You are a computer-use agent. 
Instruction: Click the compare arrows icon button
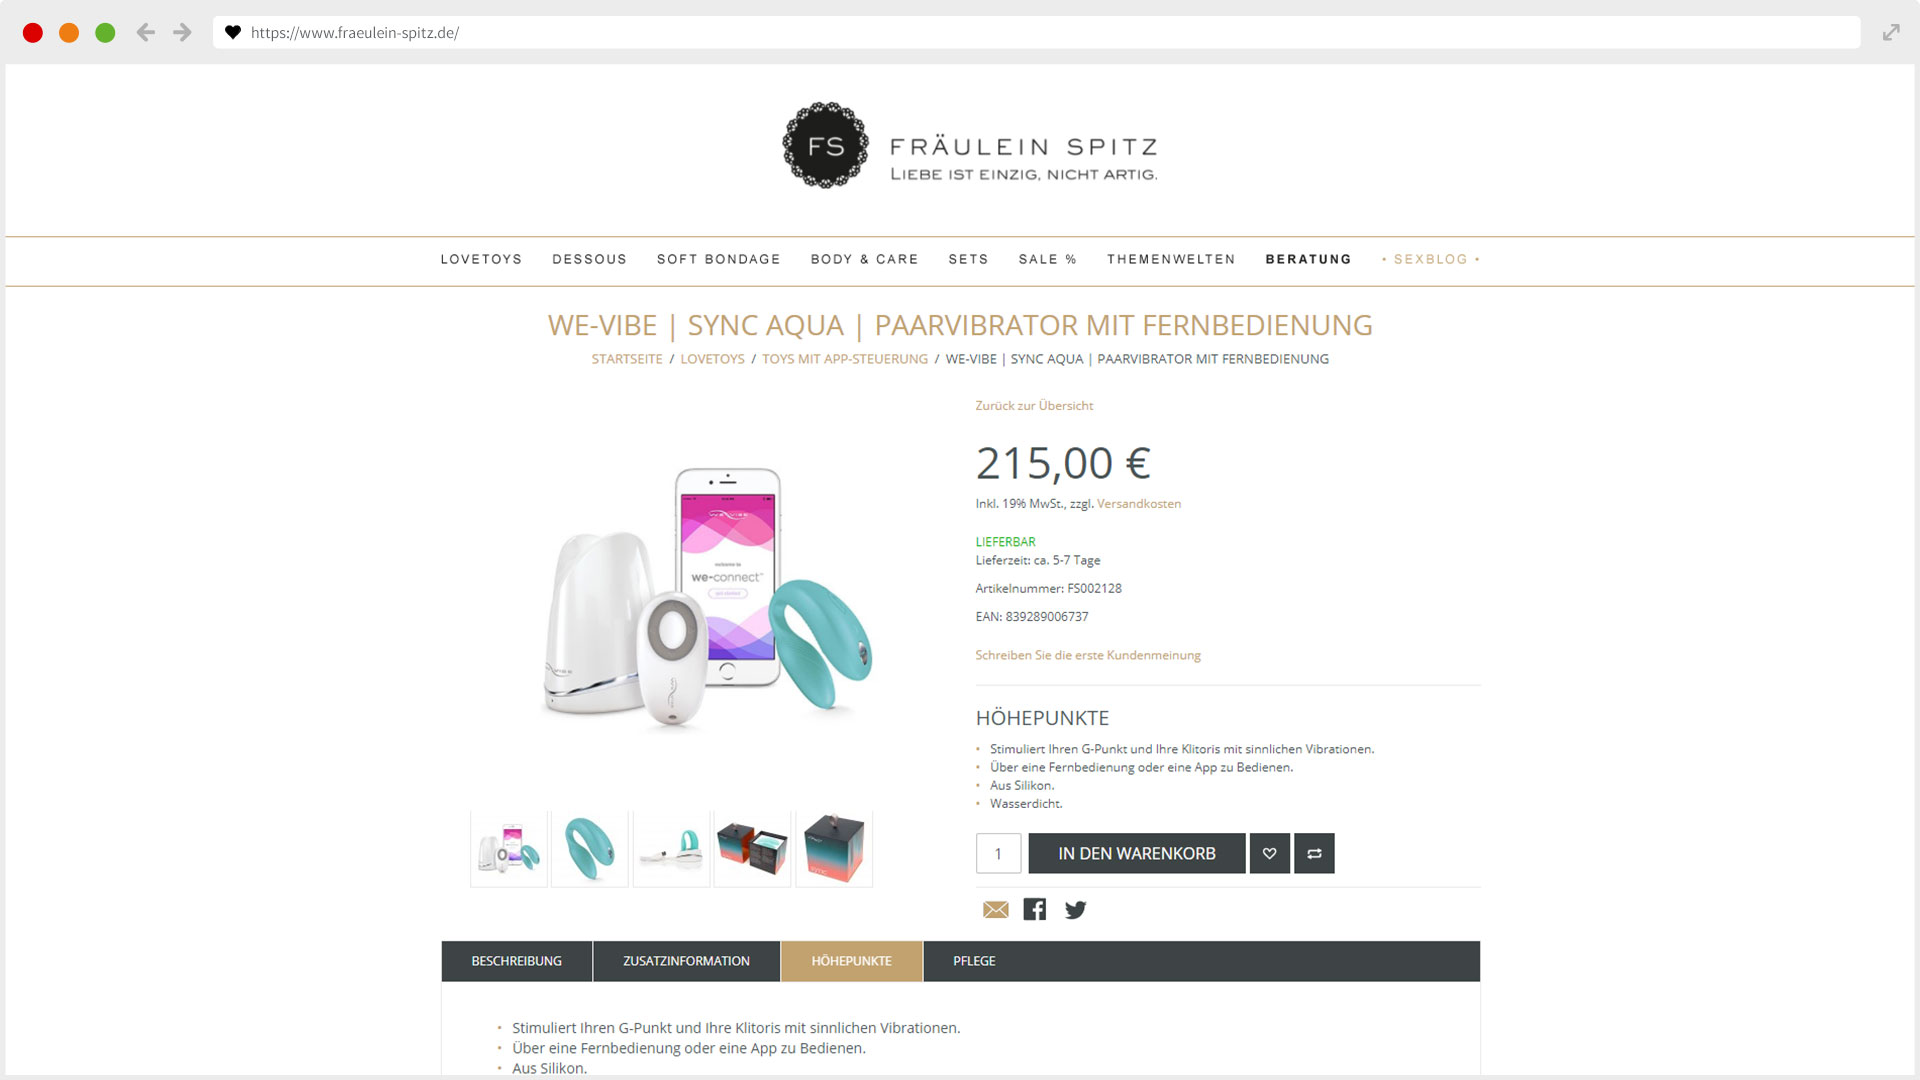(1314, 853)
